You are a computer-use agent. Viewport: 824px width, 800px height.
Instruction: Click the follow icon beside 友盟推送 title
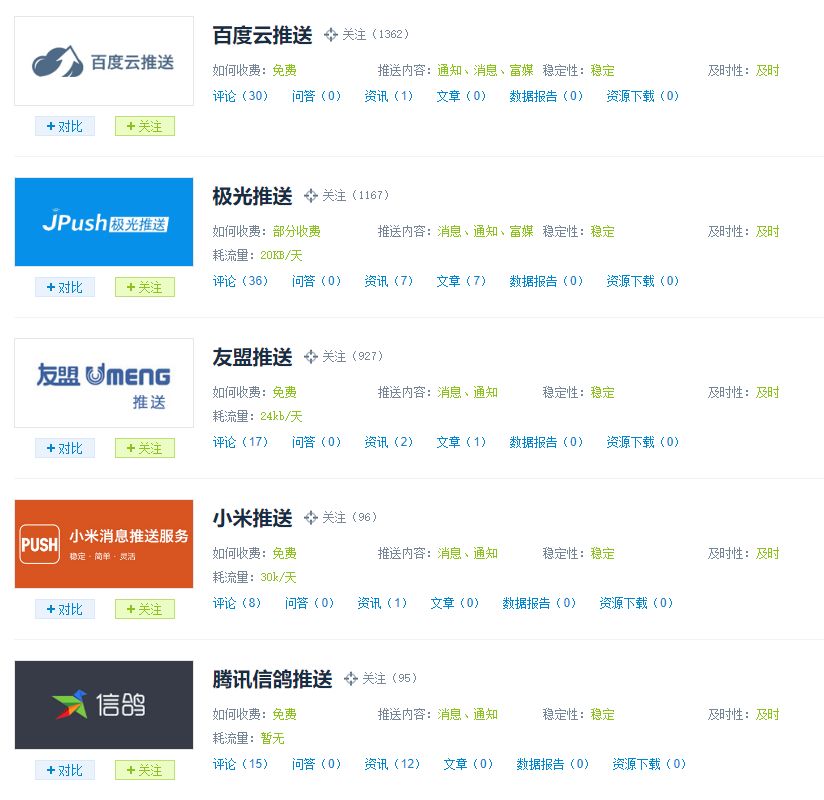[x=311, y=356]
